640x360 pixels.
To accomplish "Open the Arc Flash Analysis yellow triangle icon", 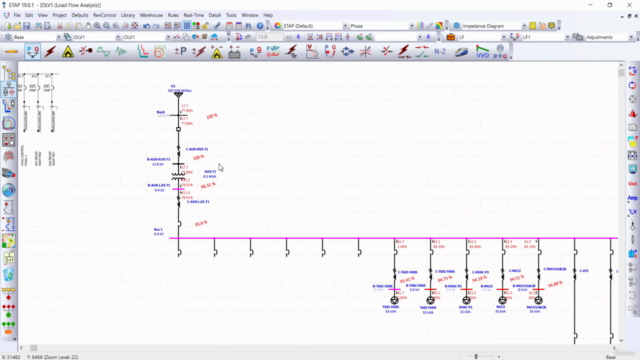I will pos(68,52).
